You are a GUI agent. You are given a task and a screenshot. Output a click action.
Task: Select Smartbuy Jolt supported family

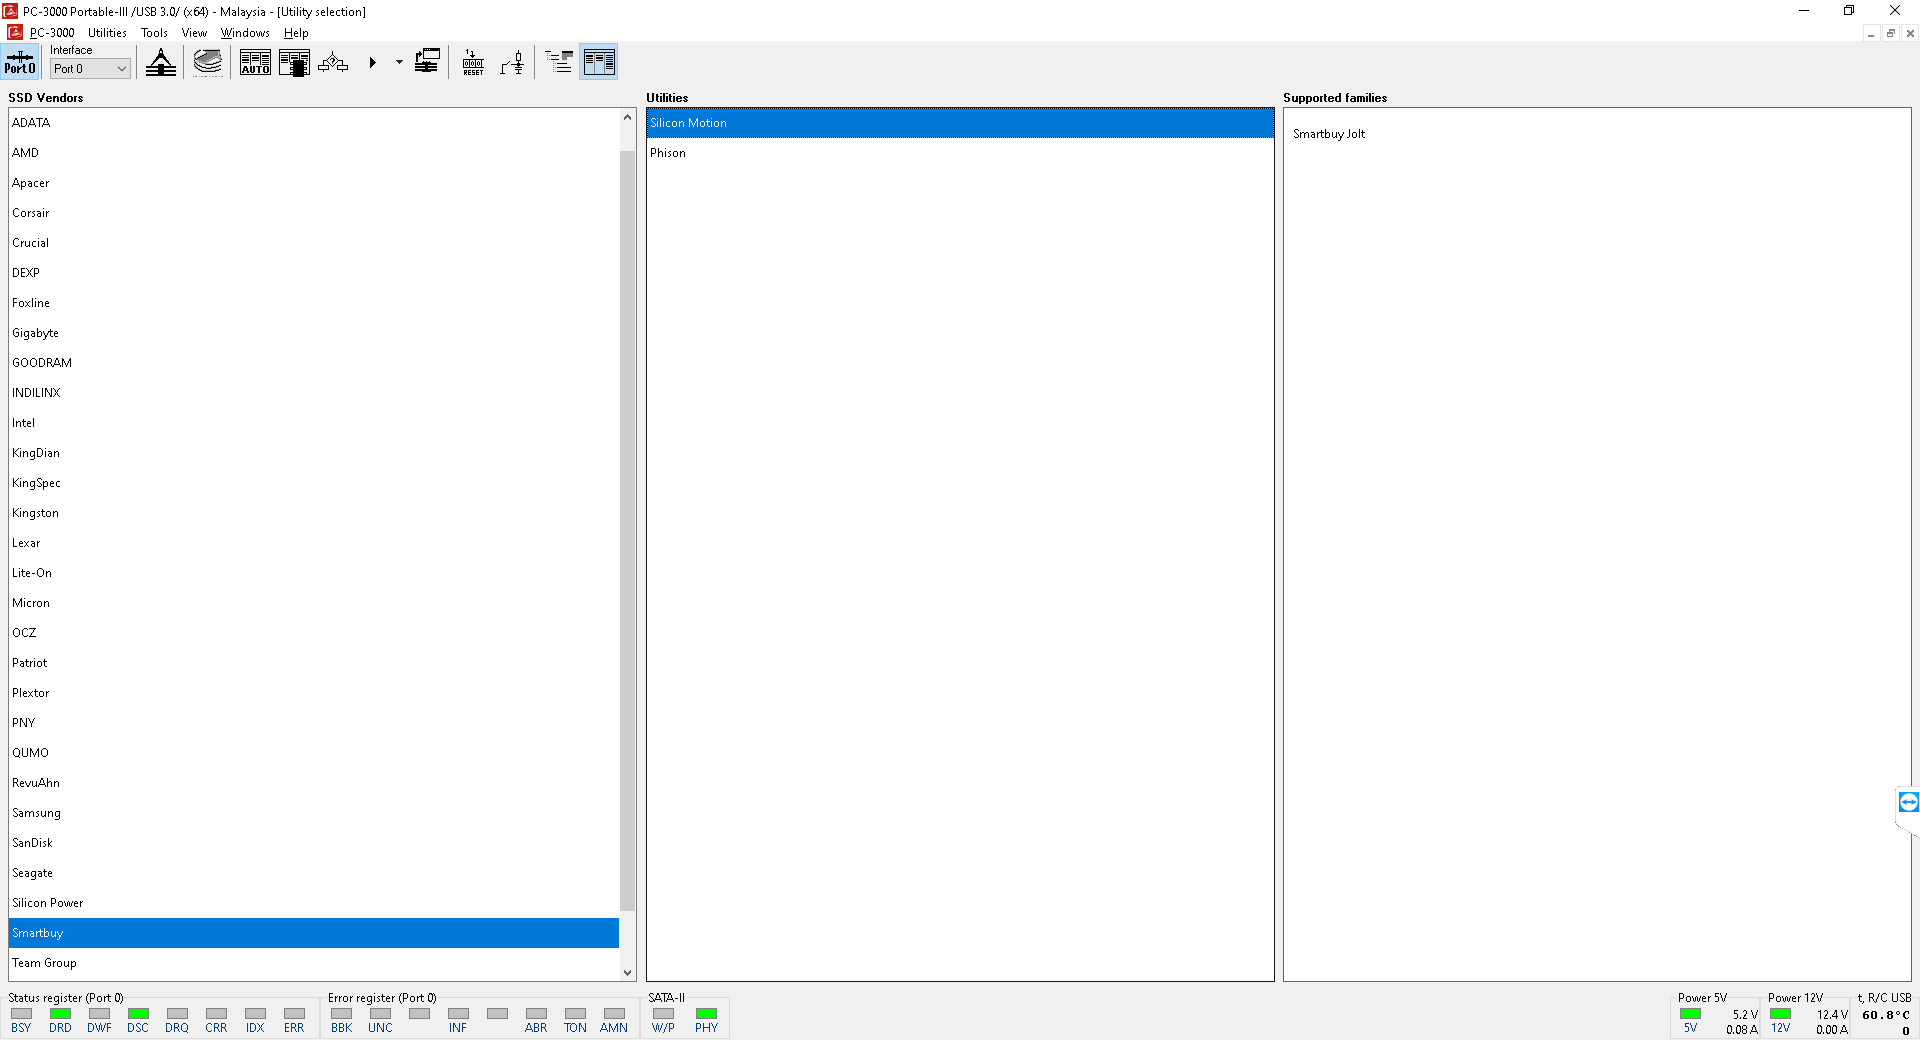pyautogui.click(x=1328, y=134)
